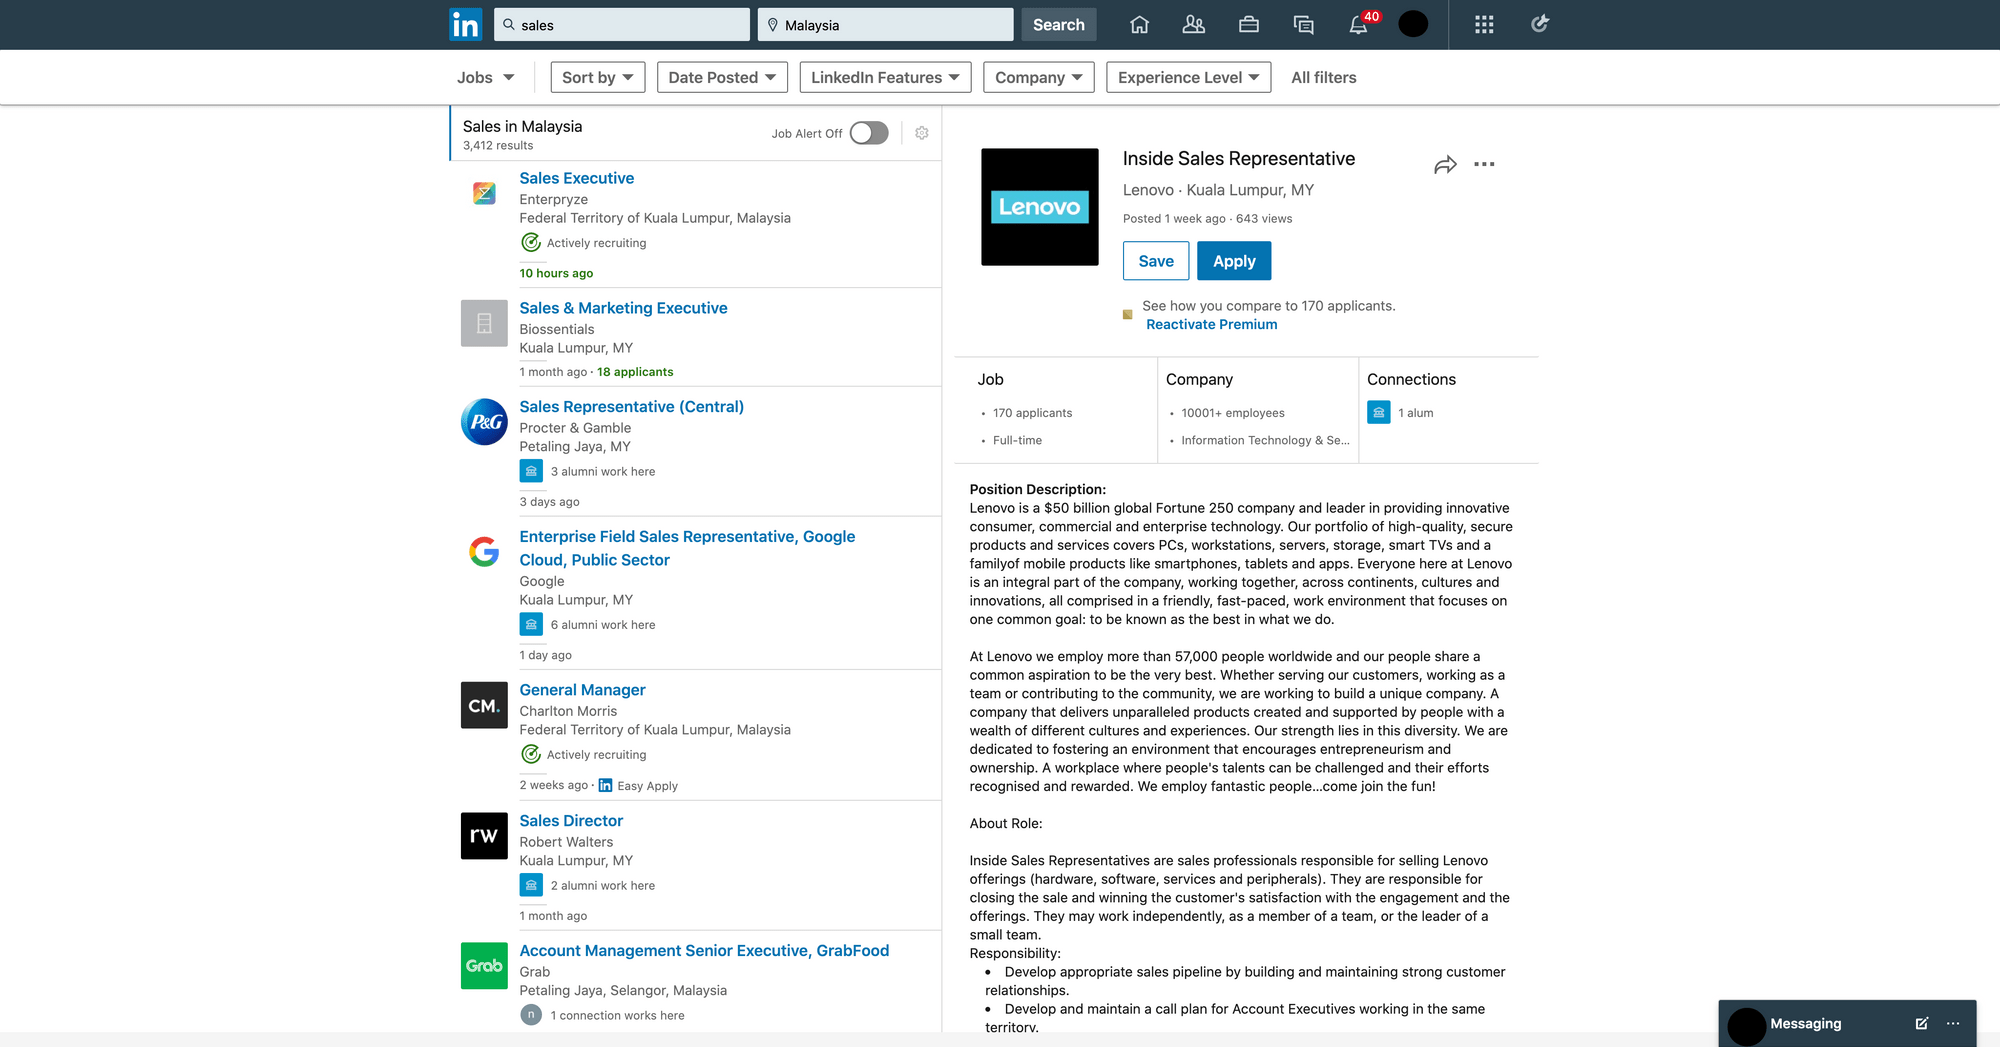This screenshot has height=1047, width=2000.
Task: Open All filters
Action: 1324,77
